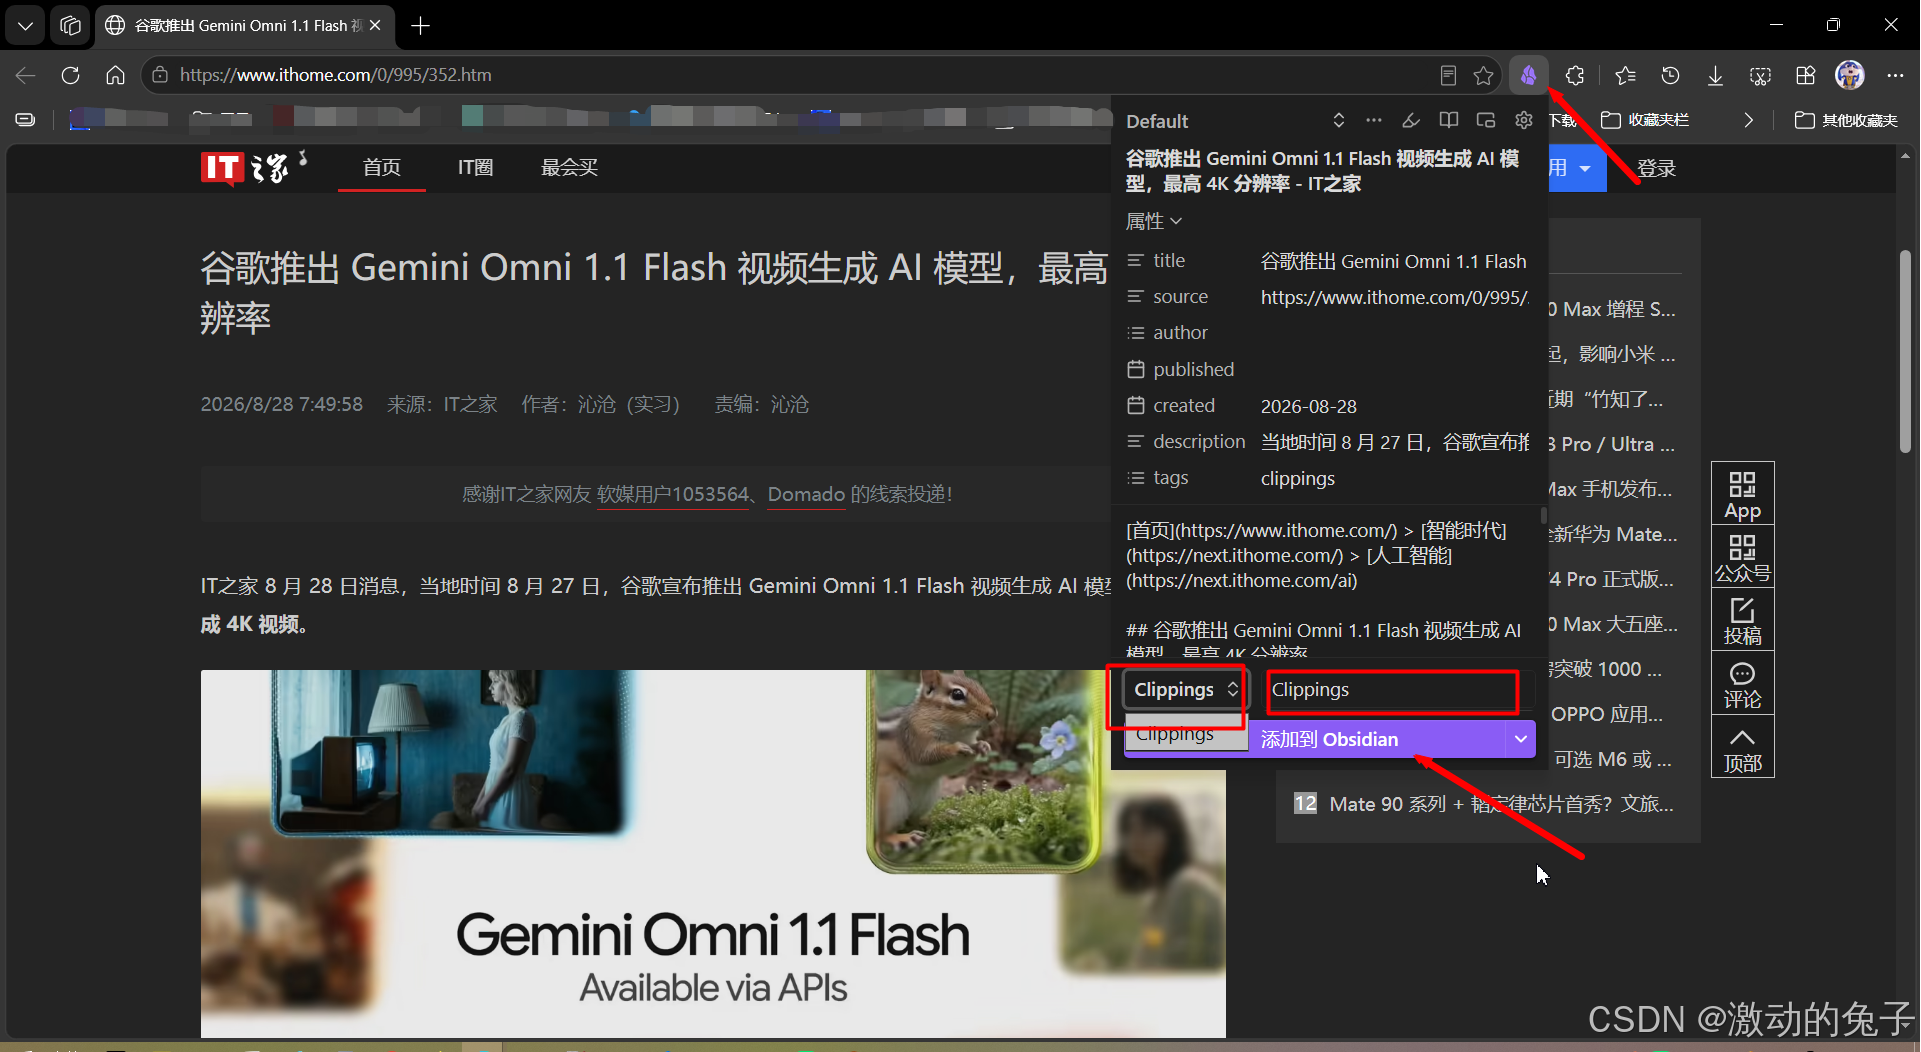Expand the 添加到 Obsidian split-button arrow

point(1520,739)
